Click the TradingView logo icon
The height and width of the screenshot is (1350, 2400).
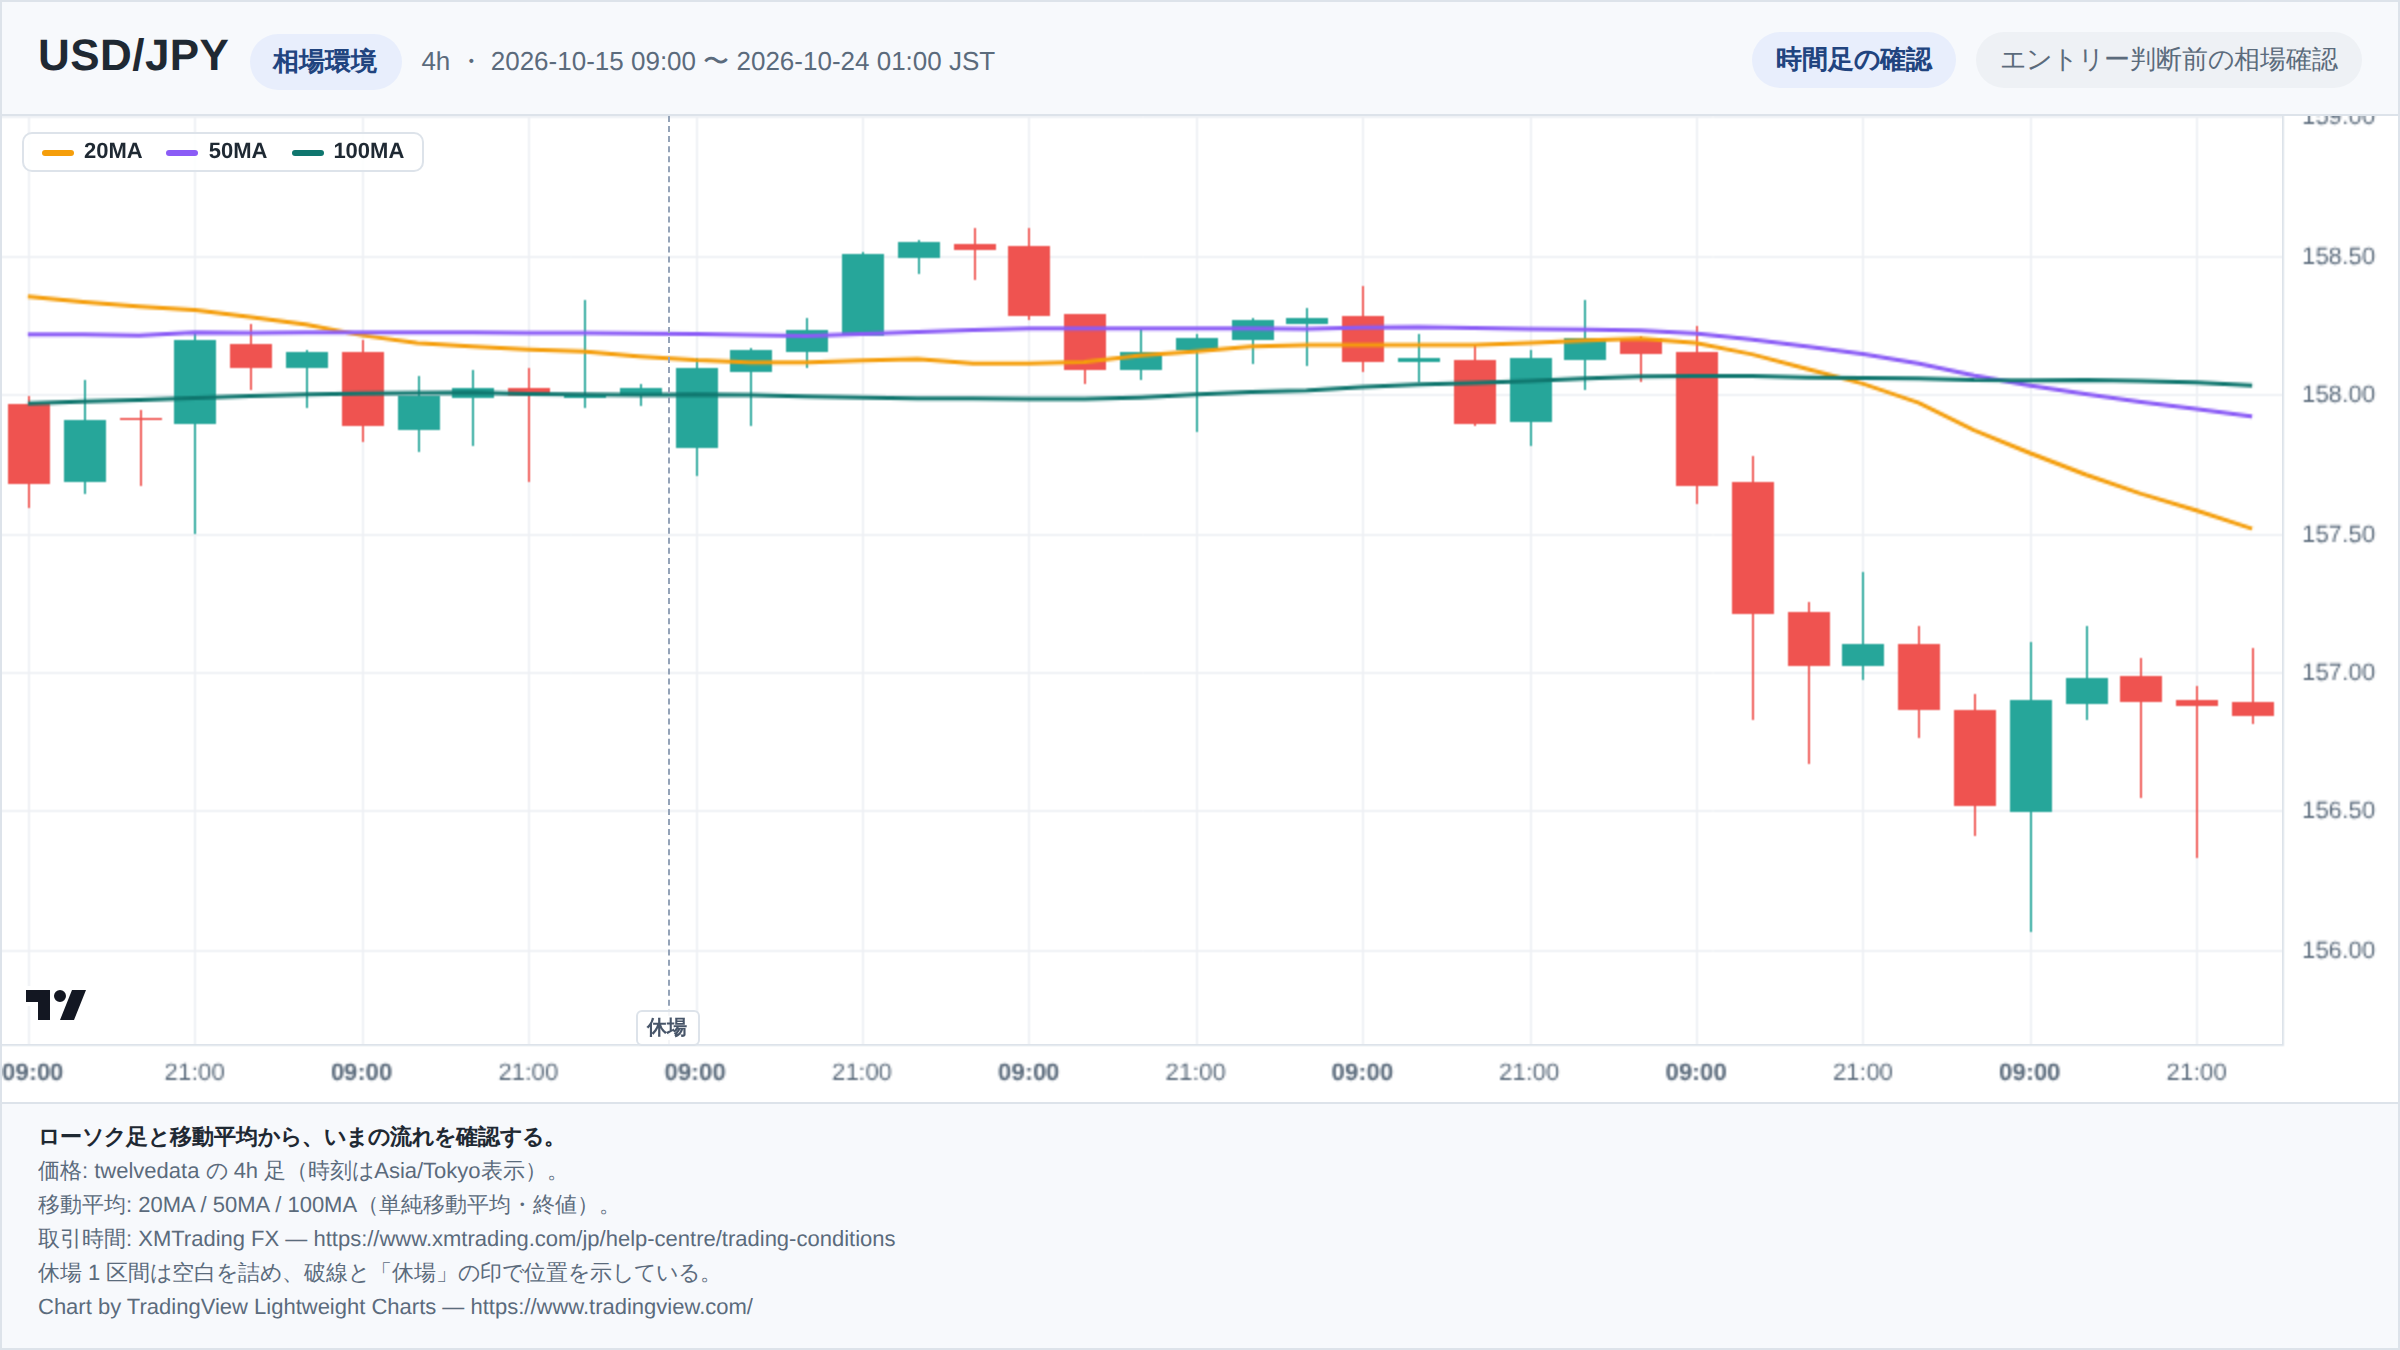pyautogui.click(x=55, y=1004)
